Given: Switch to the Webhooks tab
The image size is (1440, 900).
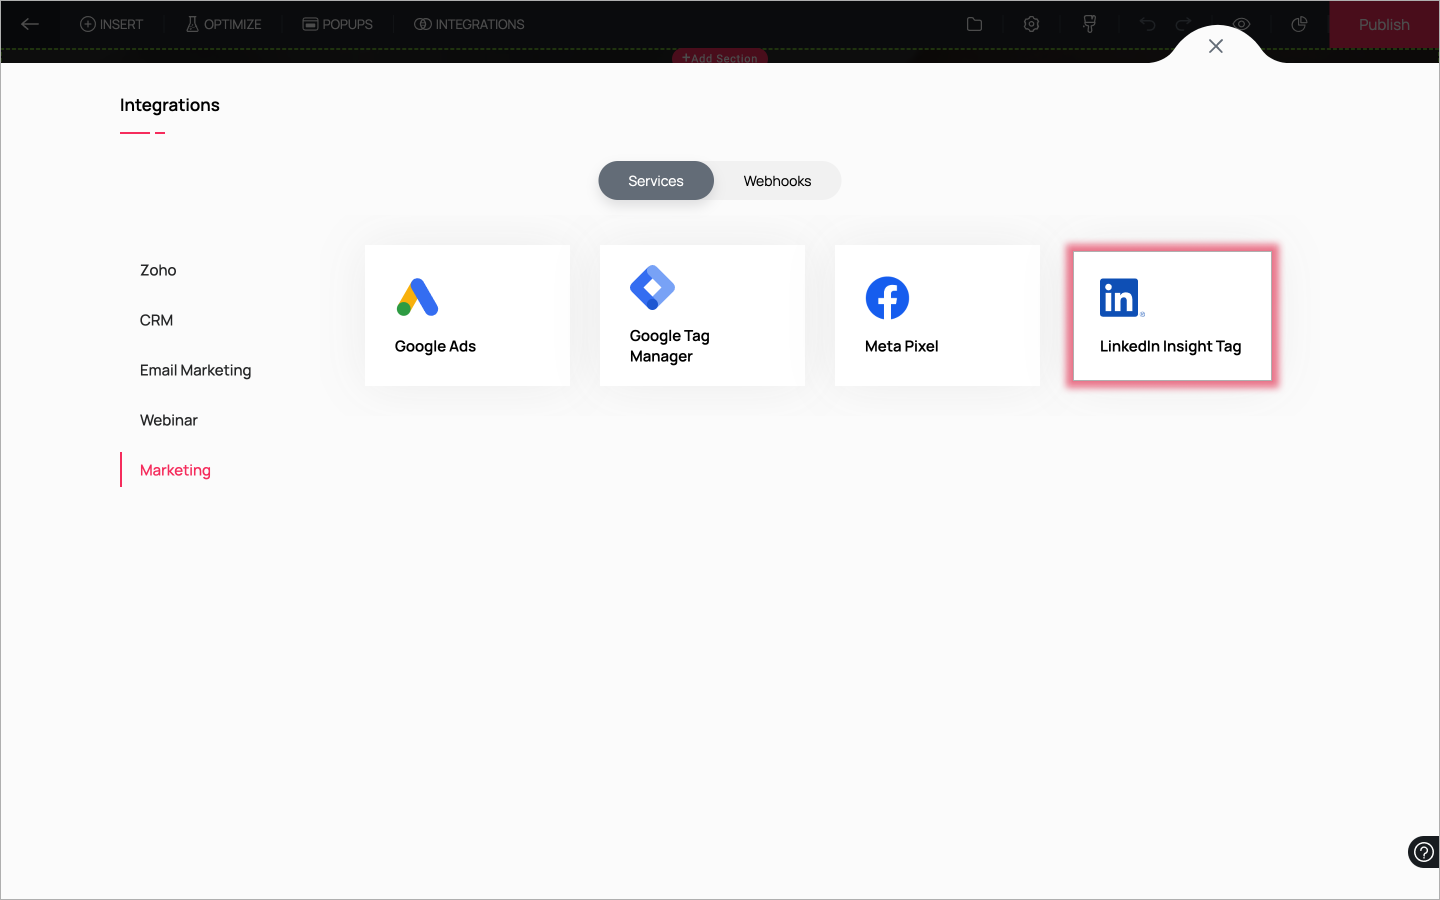Looking at the screenshot, I should pyautogui.click(x=777, y=181).
